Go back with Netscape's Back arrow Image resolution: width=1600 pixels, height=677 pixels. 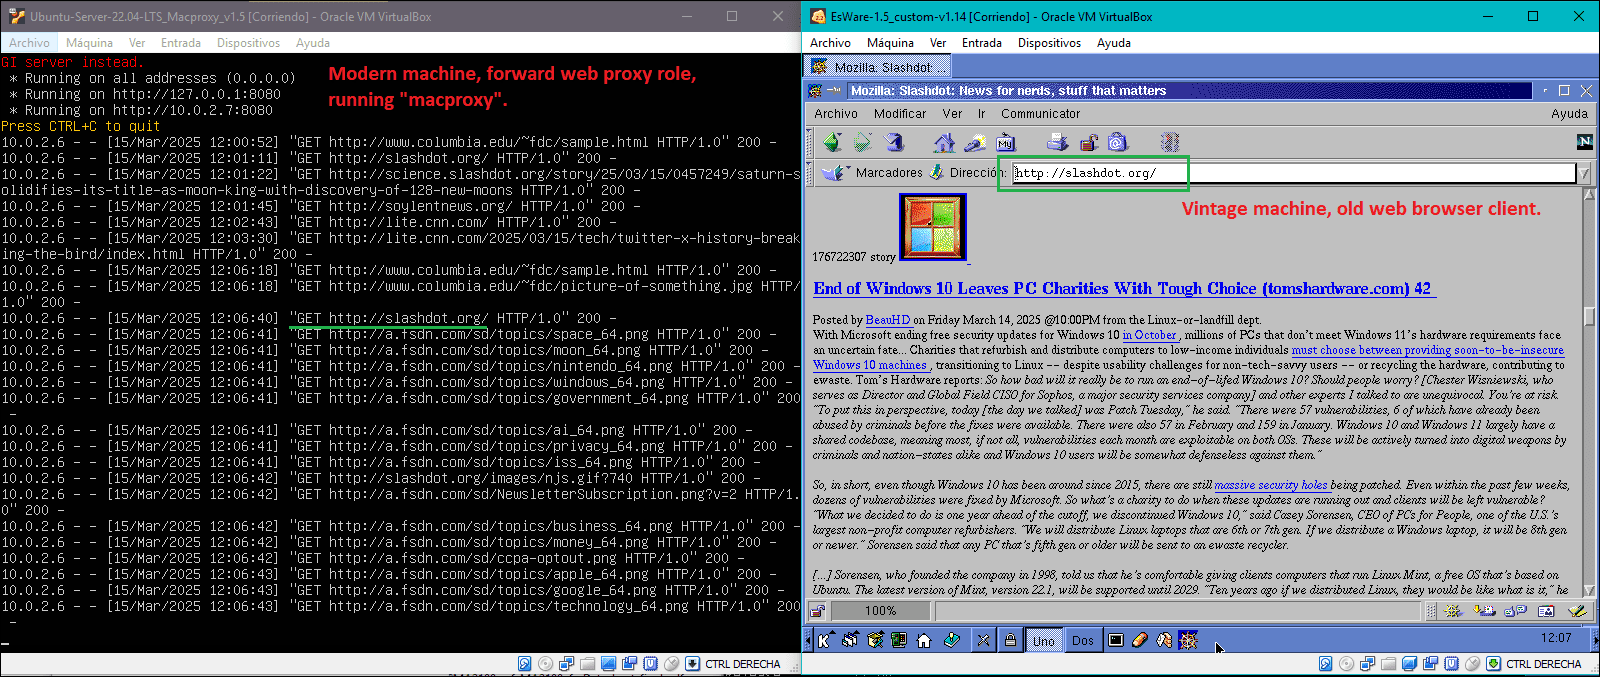point(833,143)
